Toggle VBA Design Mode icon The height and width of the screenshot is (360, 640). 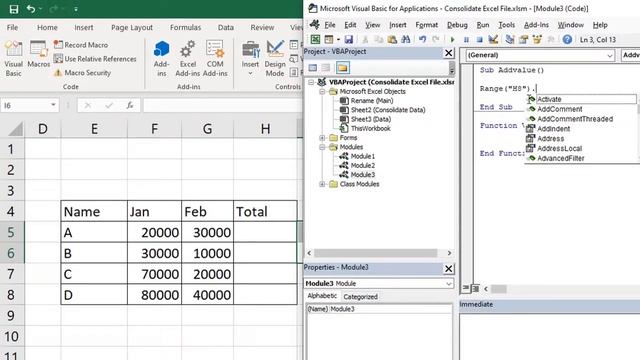493,39
